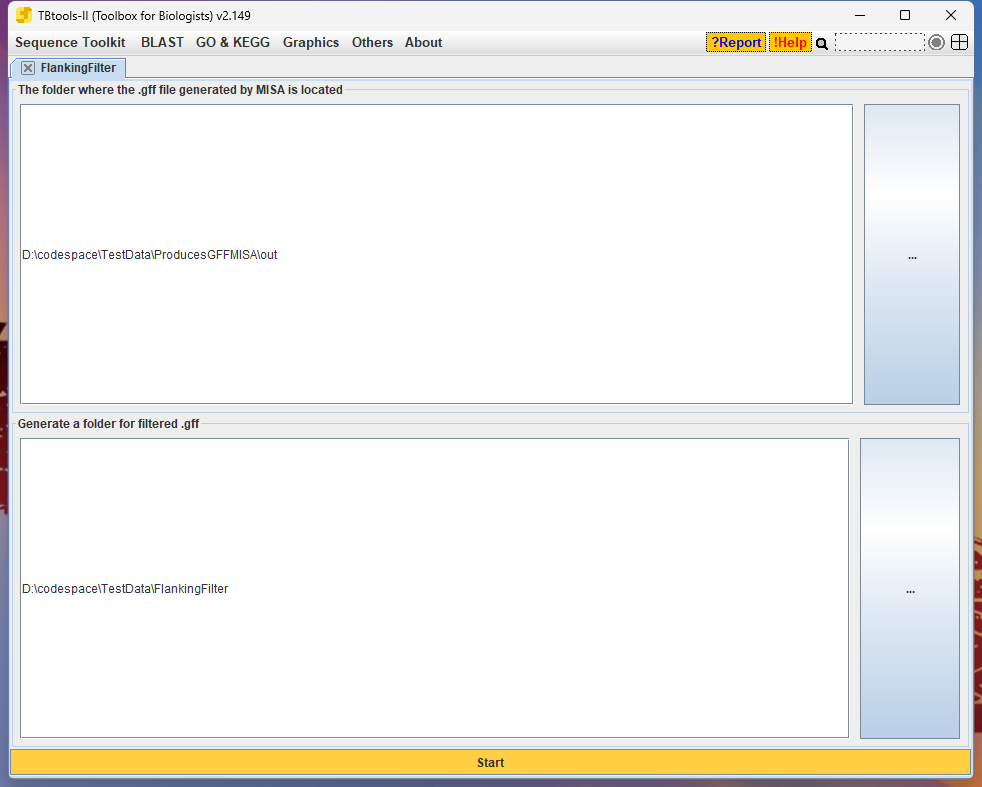Open the BLAST menu

tap(162, 42)
